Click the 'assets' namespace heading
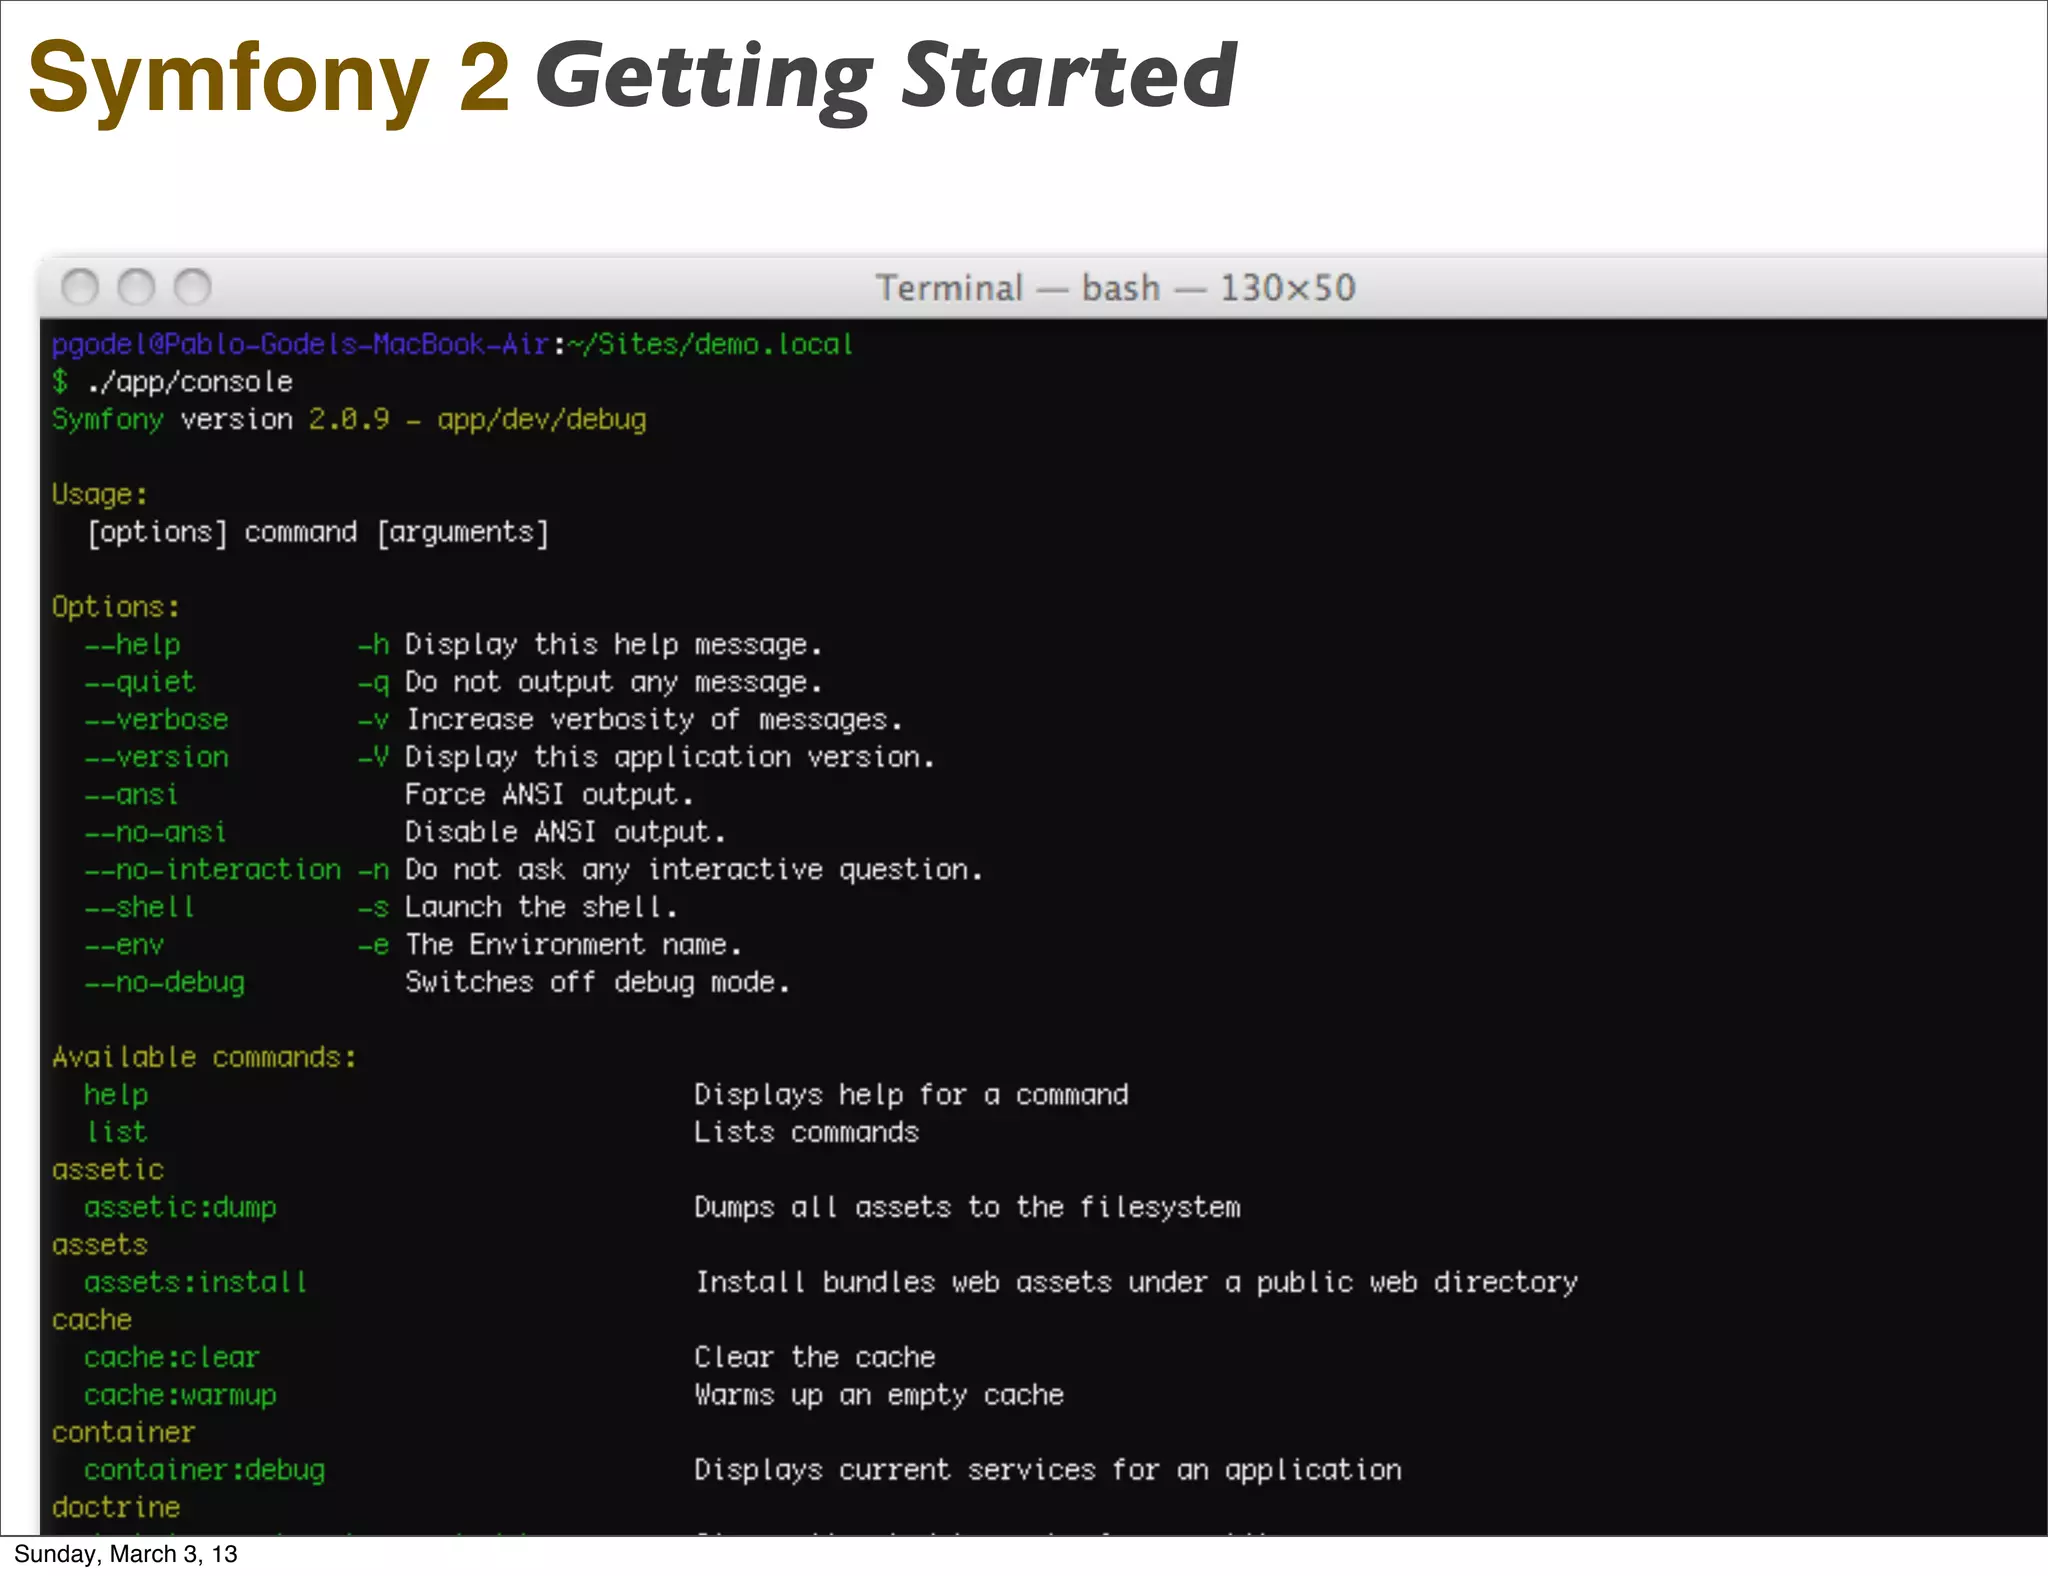 point(100,1245)
